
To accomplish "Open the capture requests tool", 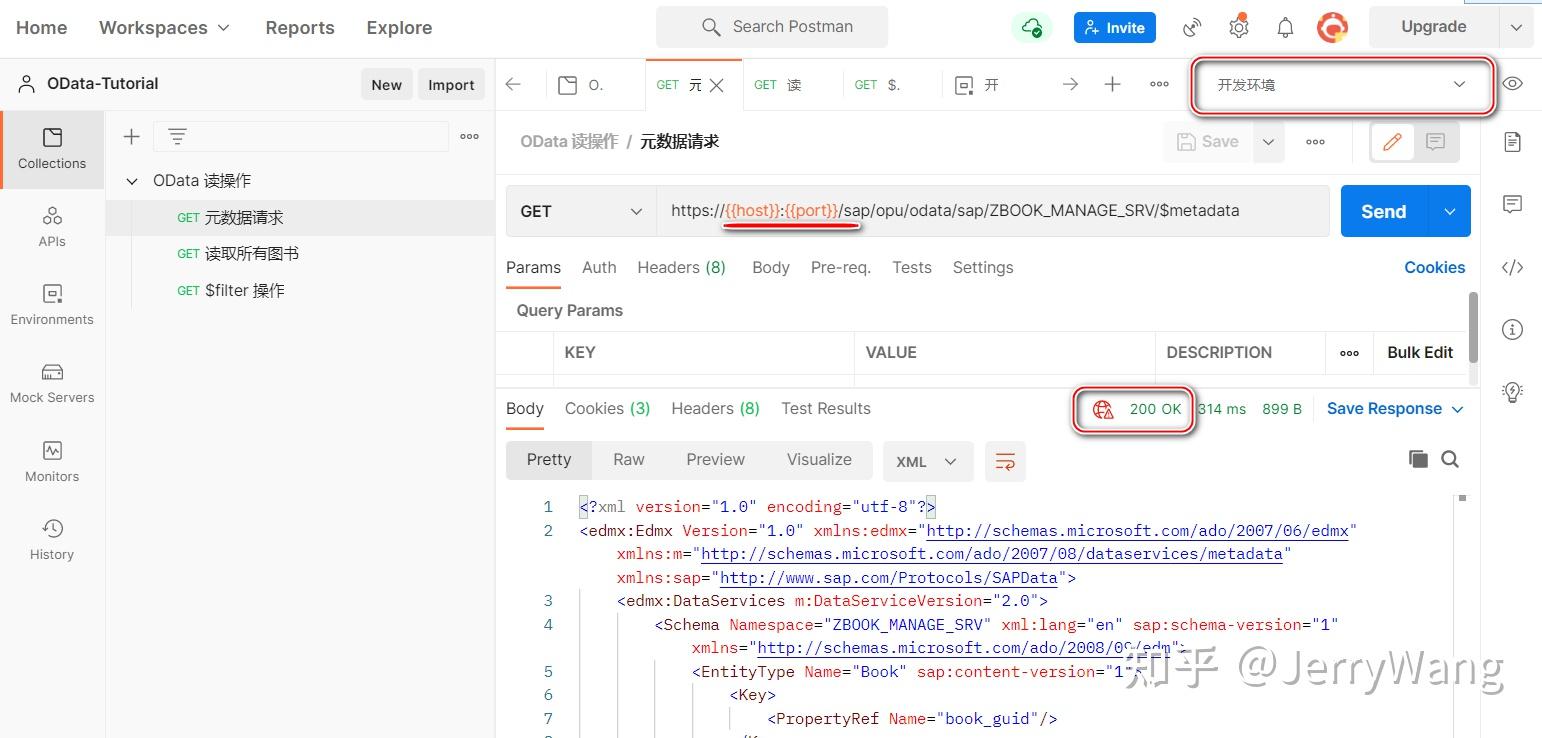I will pyautogui.click(x=1191, y=27).
